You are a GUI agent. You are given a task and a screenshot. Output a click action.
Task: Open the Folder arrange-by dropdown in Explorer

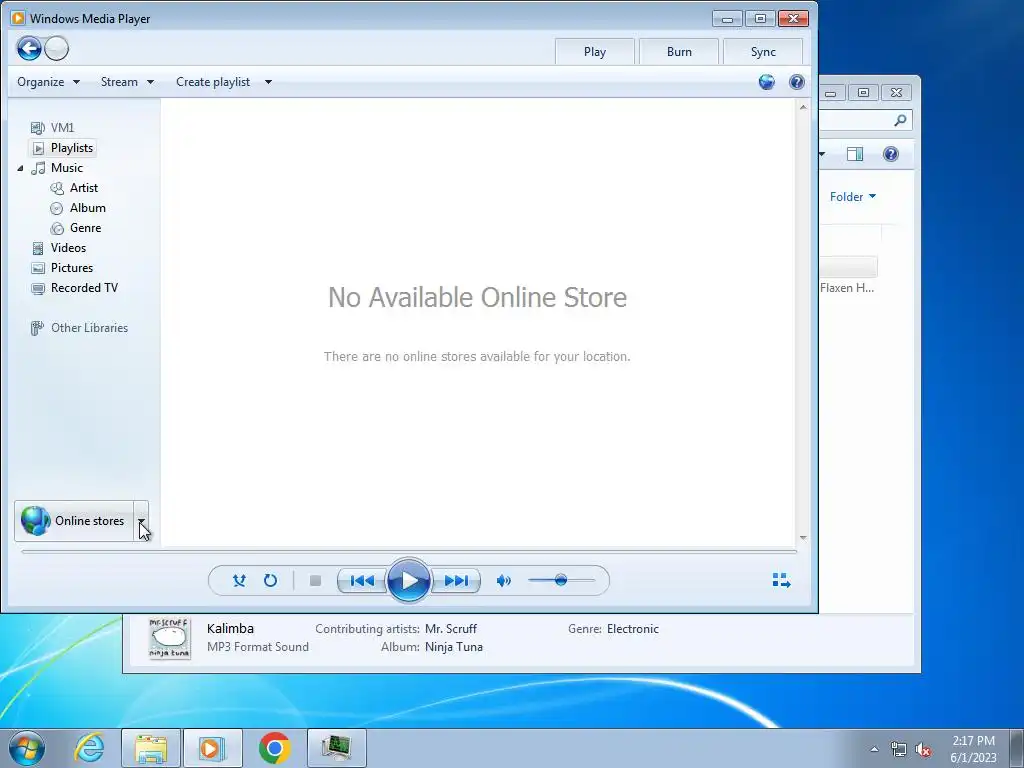coord(852,197)
